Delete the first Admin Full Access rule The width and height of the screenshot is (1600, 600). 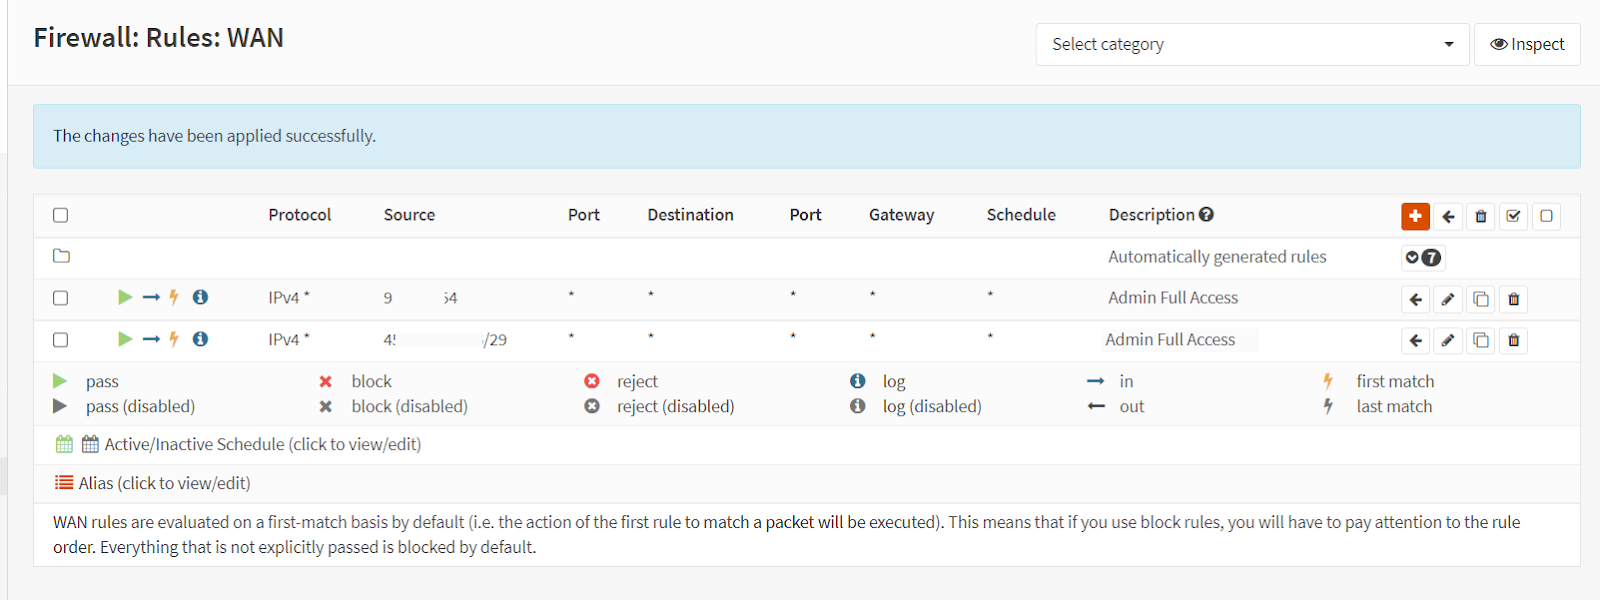click(x=1514, y=299)
